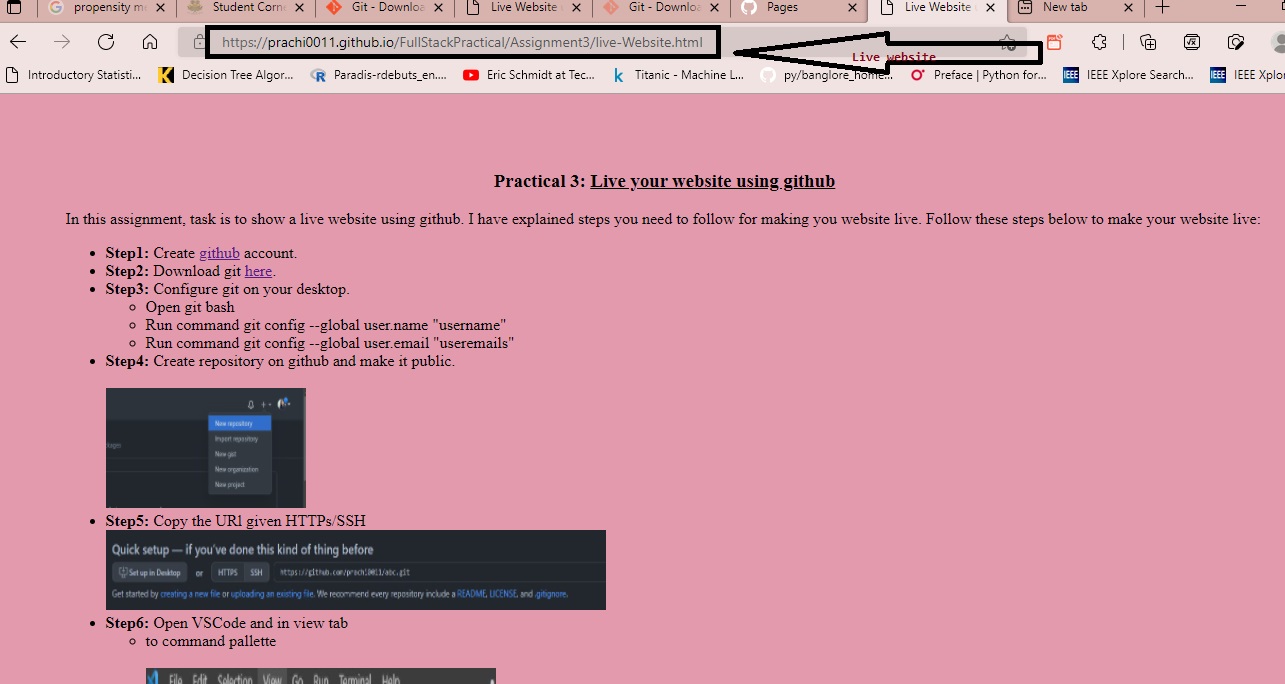
Task: Click 'Step5:' Copy the URl text
Action: [x=236, y=521]
